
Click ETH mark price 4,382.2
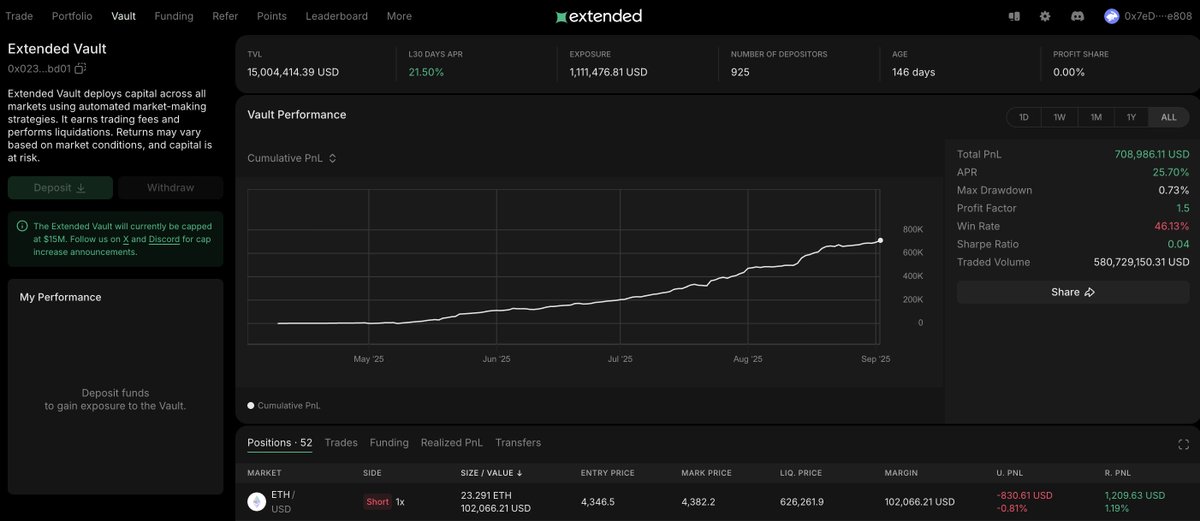(x=698, y=501)
